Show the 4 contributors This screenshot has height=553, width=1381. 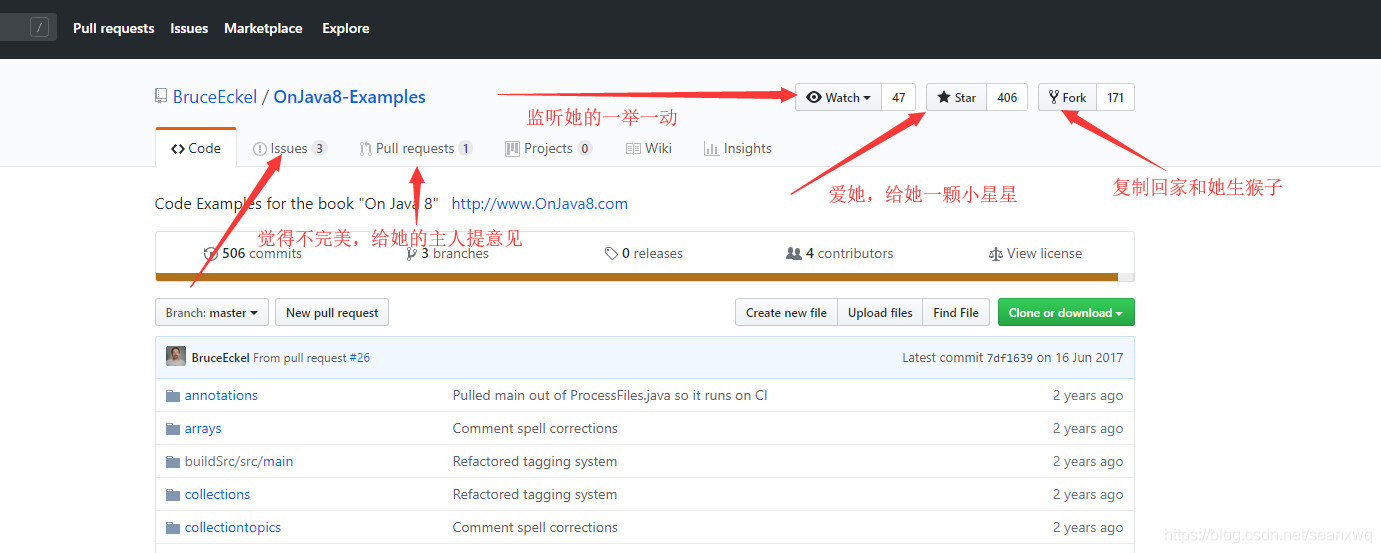840,253
